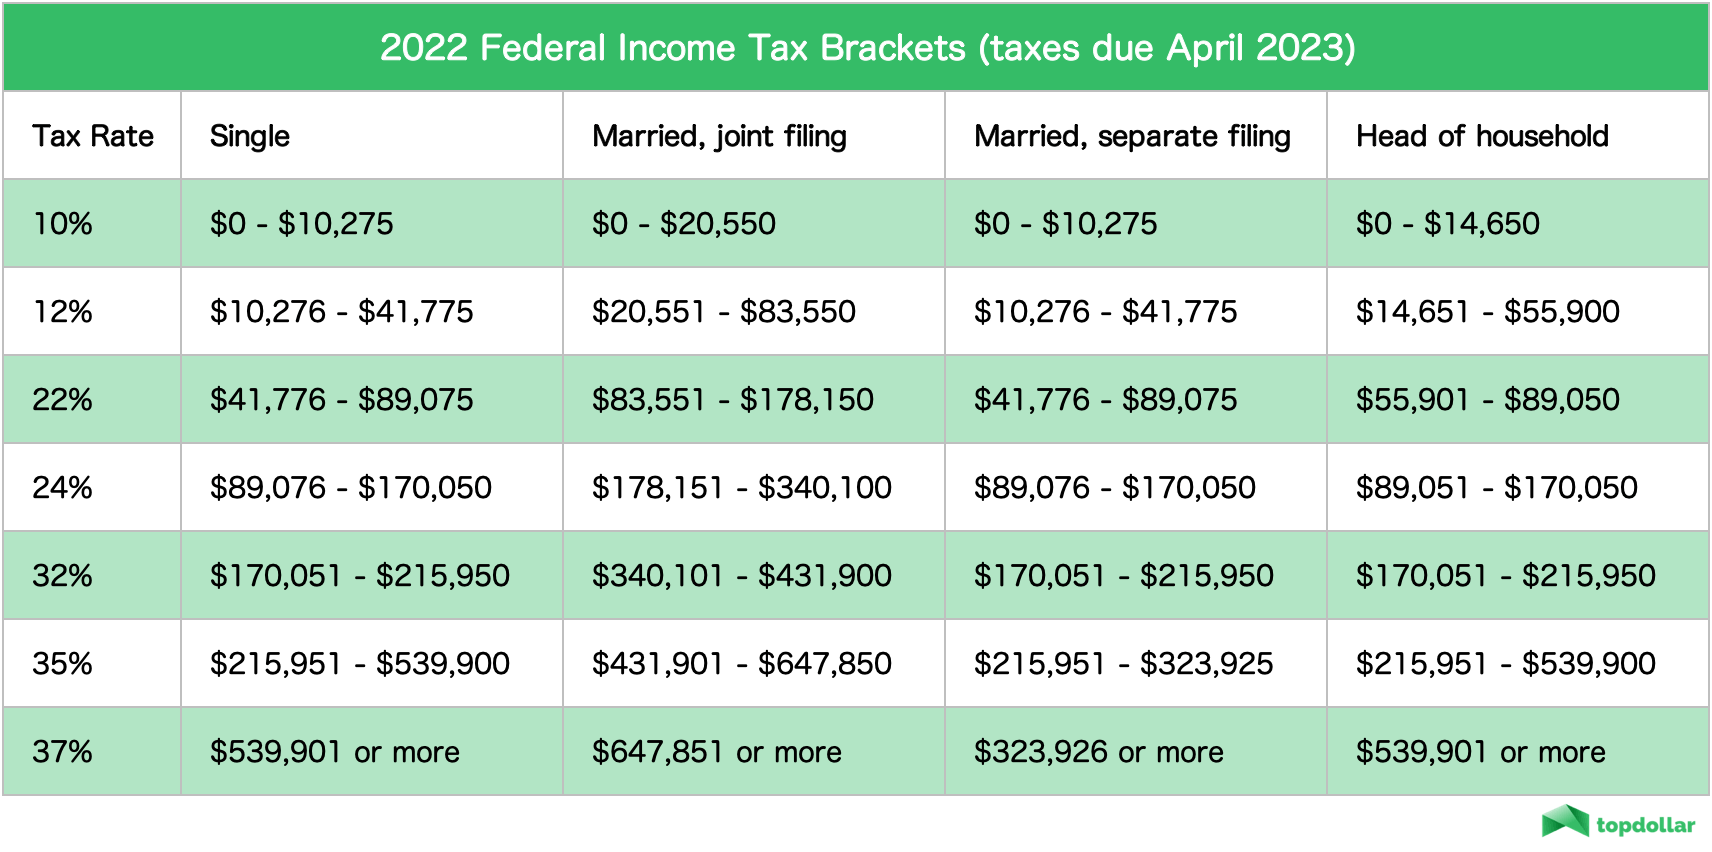Click the Married, separate filing header
The image size is (1712, 852).
point(1132,136)
